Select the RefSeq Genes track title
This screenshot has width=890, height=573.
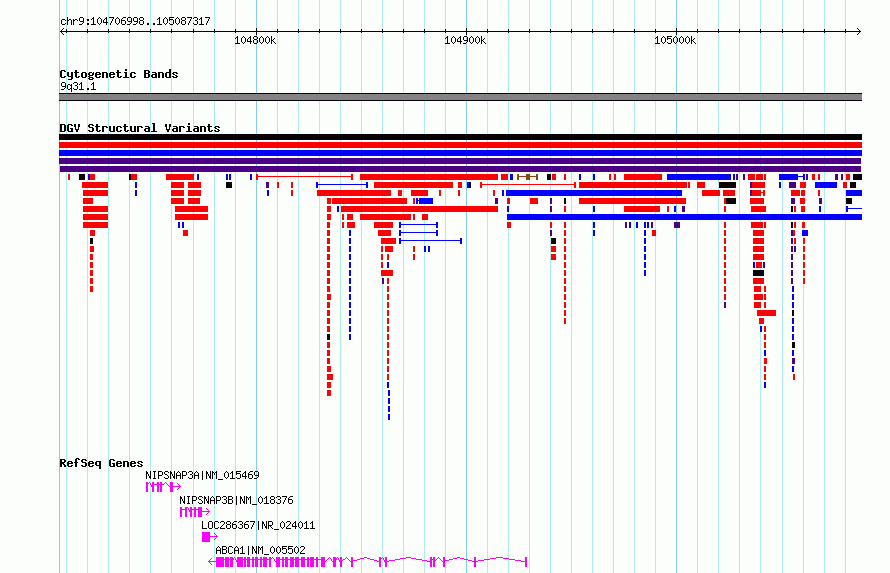(102, 464)
